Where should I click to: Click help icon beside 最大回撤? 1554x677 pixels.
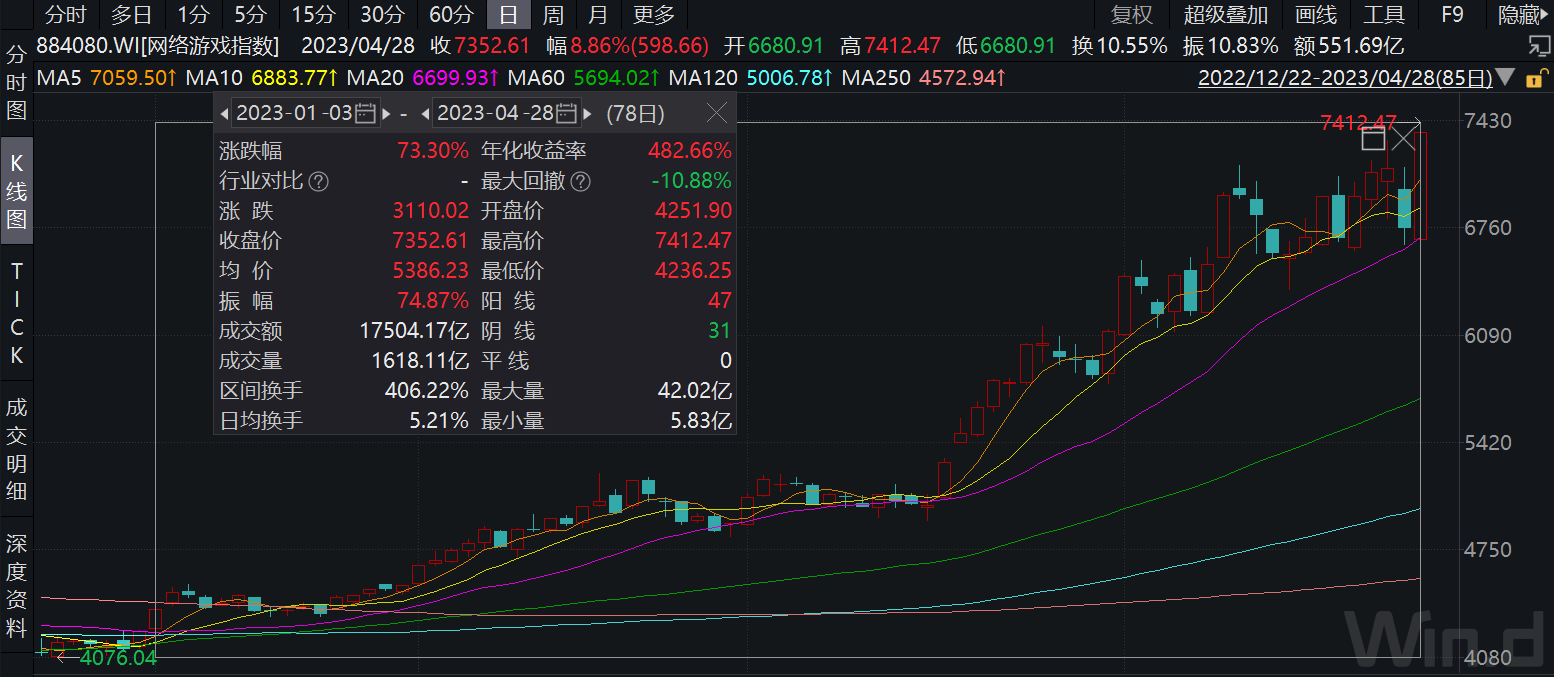pos(580,181)
